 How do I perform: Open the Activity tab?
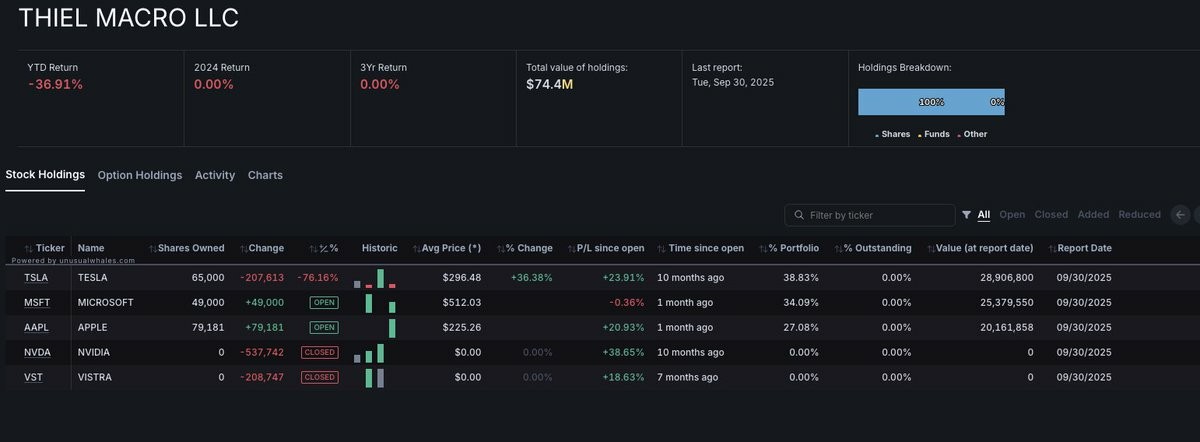click(x=215, y=175)
